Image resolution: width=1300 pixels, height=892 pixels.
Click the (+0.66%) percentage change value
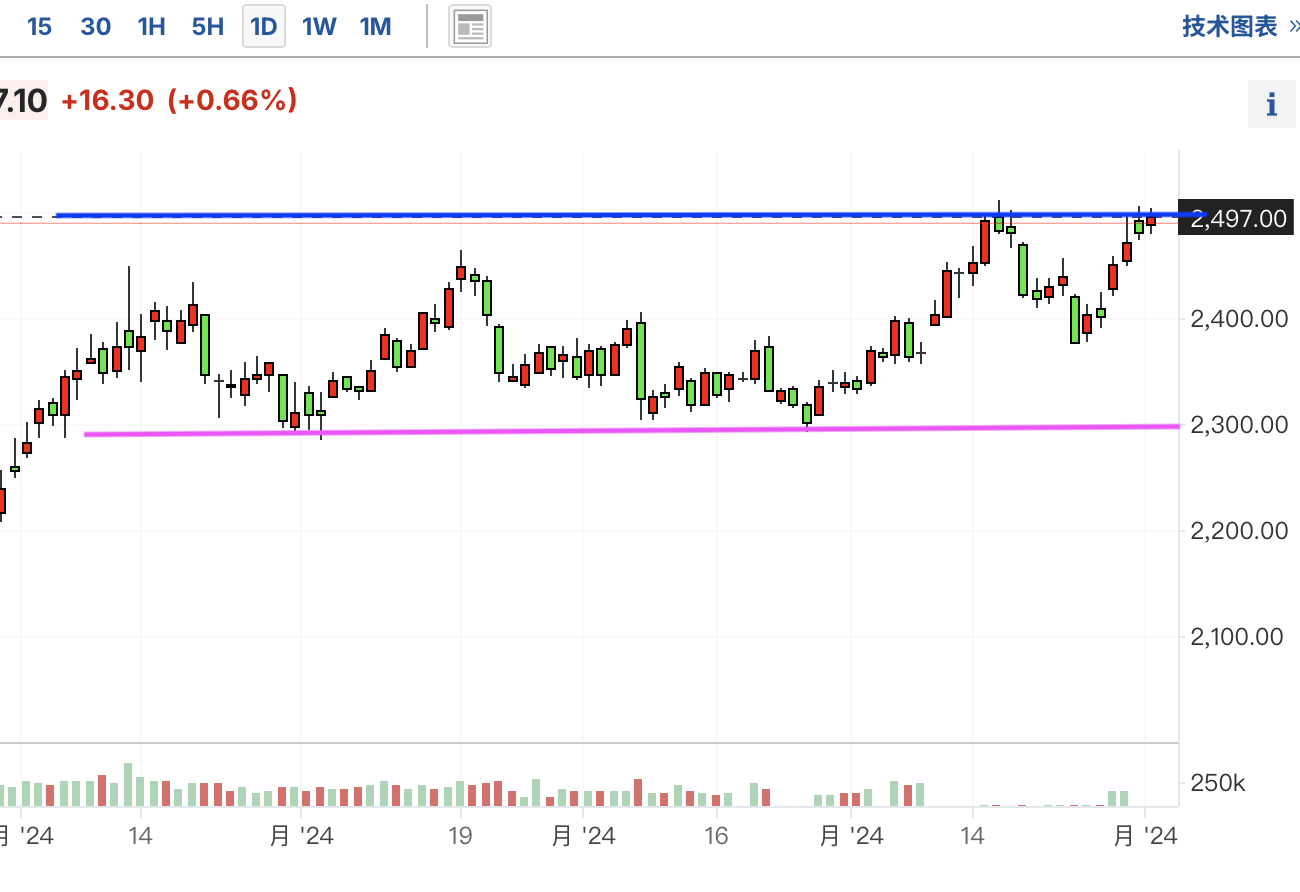pyautogui.click(x=233, y=101)
